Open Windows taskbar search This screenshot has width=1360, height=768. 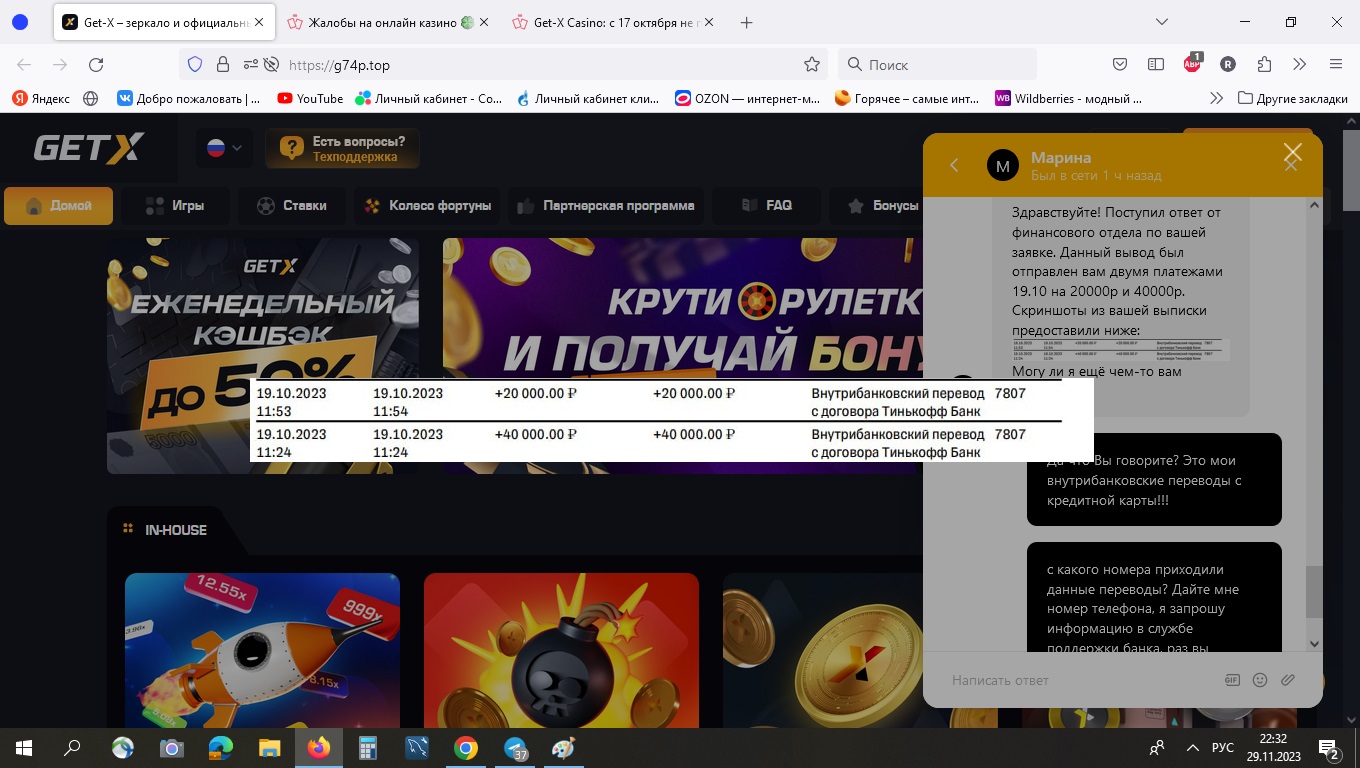(x=72, y=748)
